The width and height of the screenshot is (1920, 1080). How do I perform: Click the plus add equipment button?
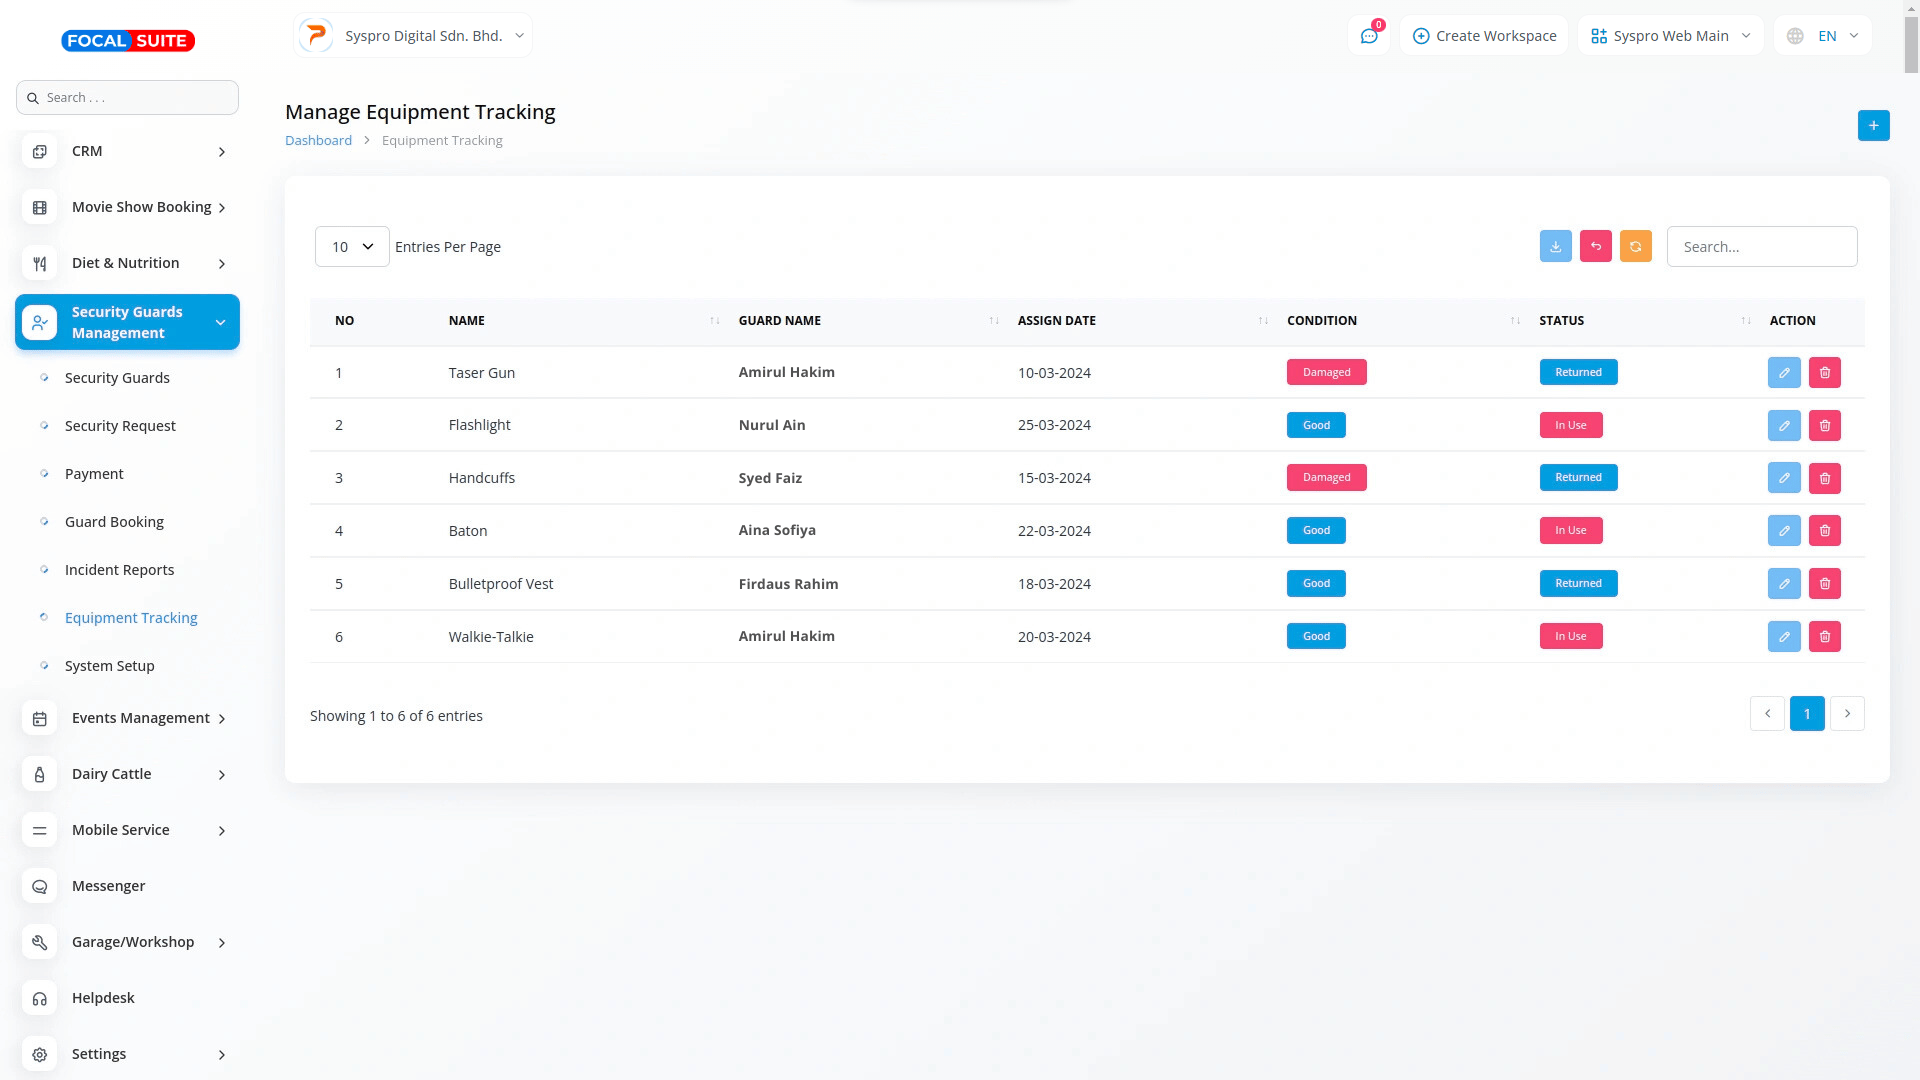point(1873,126)
